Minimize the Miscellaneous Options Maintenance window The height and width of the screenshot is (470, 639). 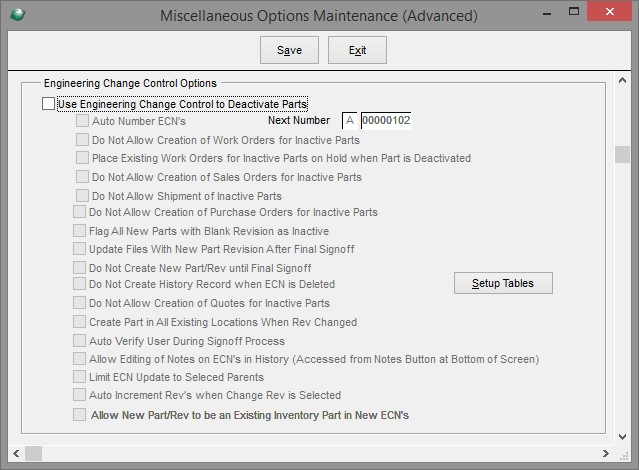pyautogui.click(x=547, y=13)
